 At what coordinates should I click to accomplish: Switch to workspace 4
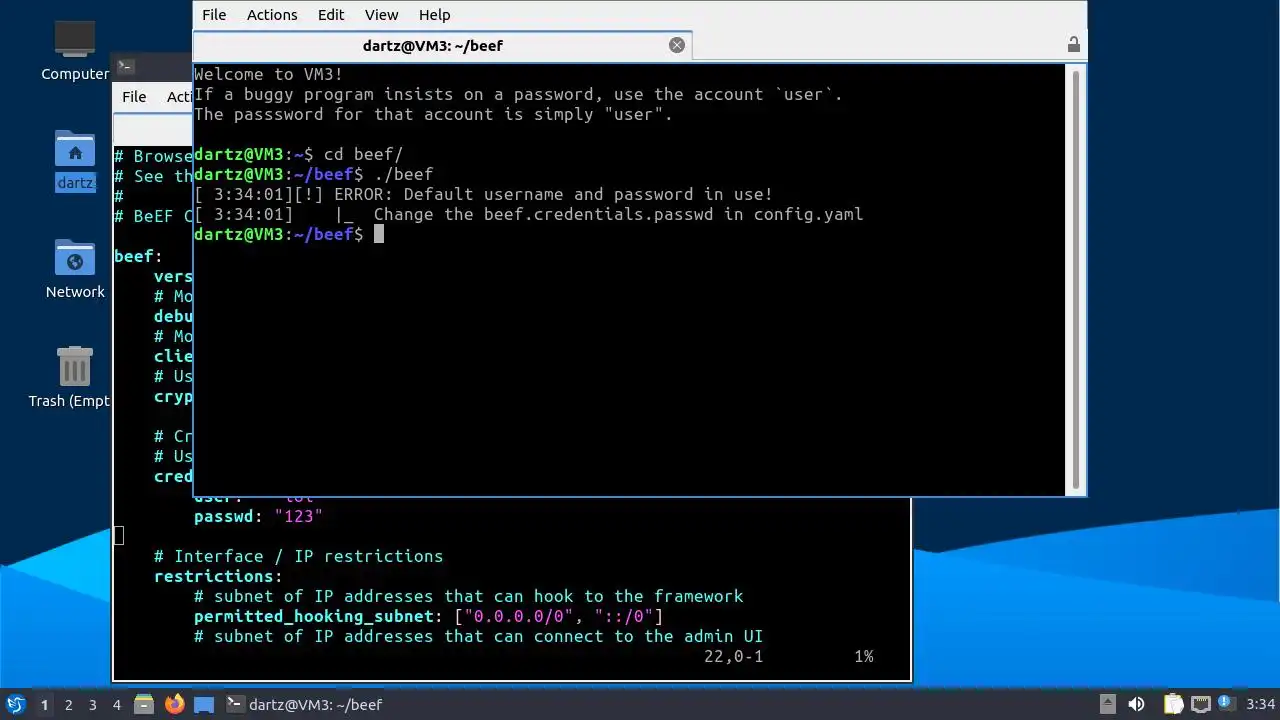click(x=116, y=704)
